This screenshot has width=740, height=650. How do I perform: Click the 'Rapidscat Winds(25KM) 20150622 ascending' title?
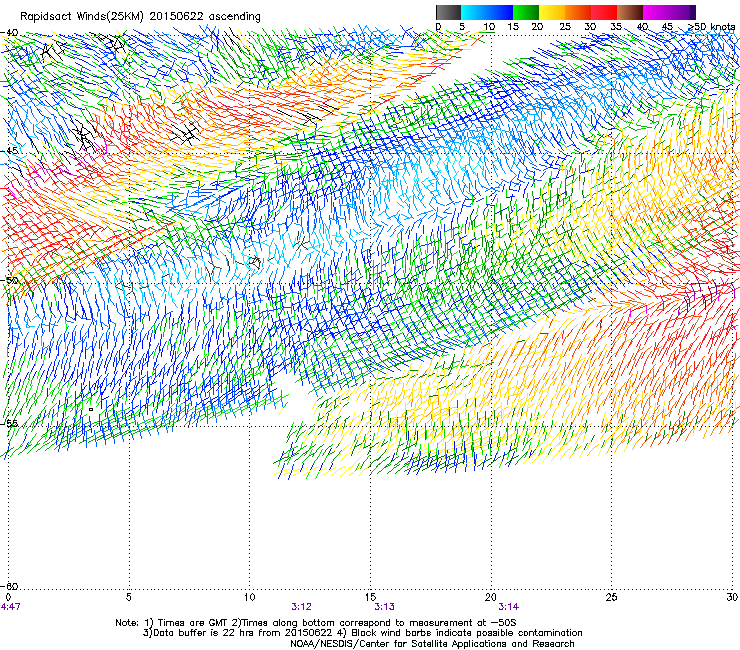point(140,16)
